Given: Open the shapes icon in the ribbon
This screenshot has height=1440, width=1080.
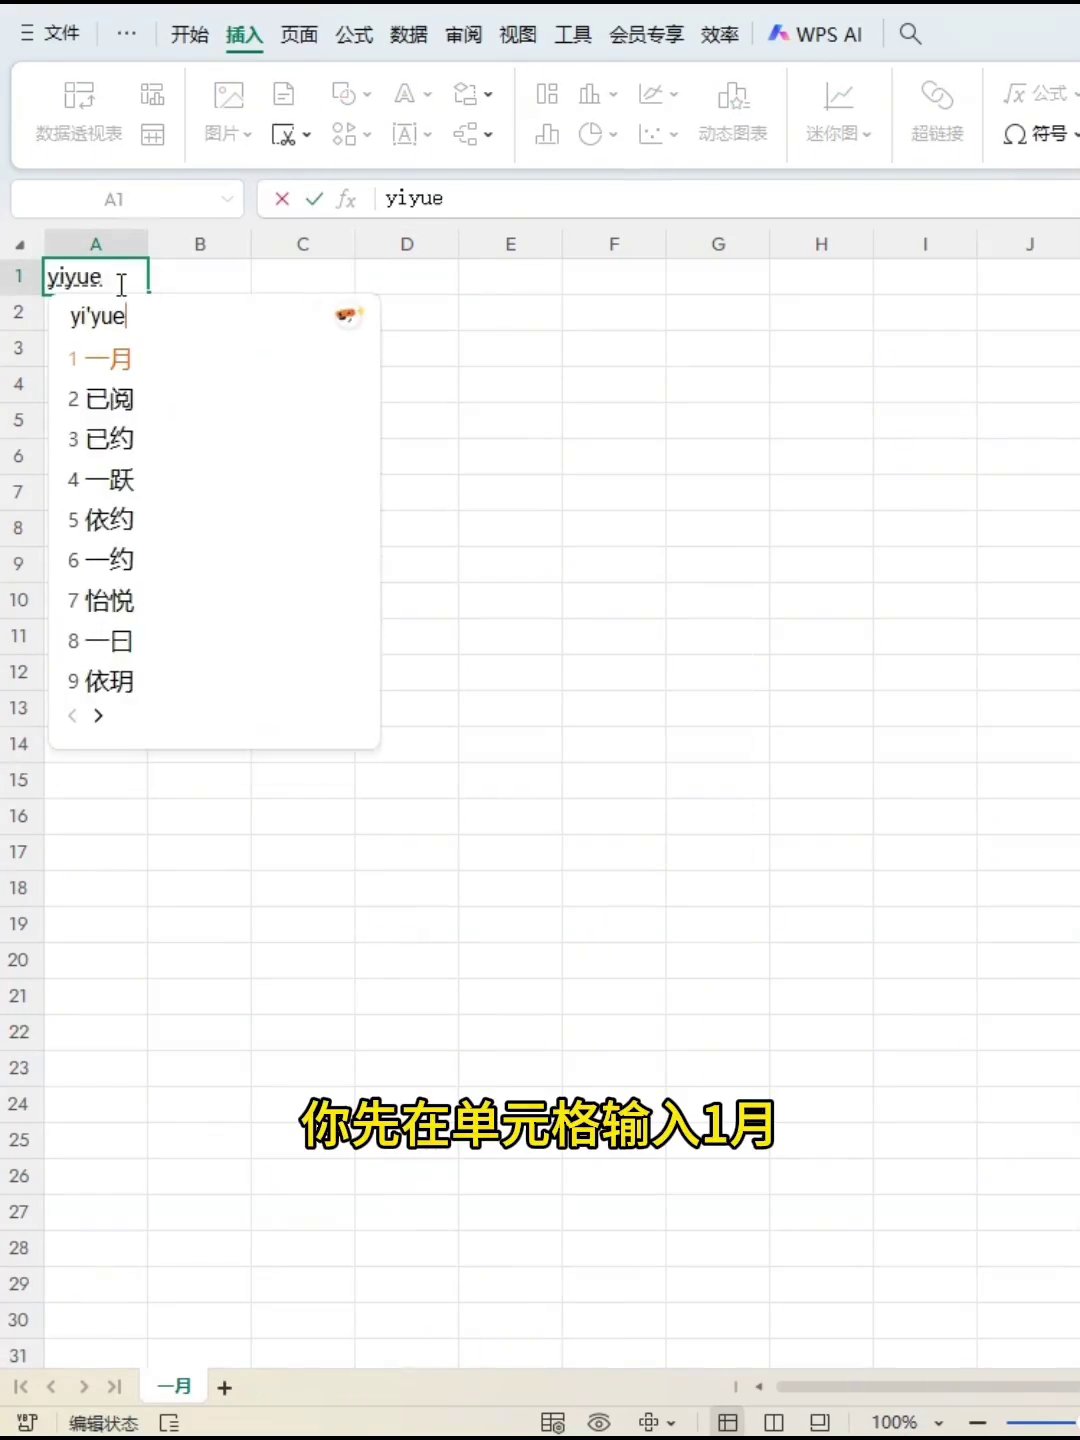Looking at the screenshot, I should pos(344,94).
